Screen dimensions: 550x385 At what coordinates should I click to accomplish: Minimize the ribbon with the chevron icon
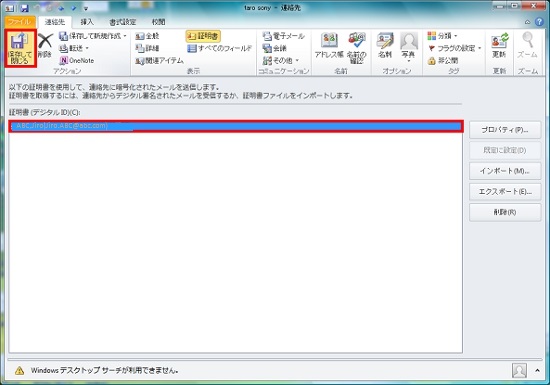coord(528,22)
